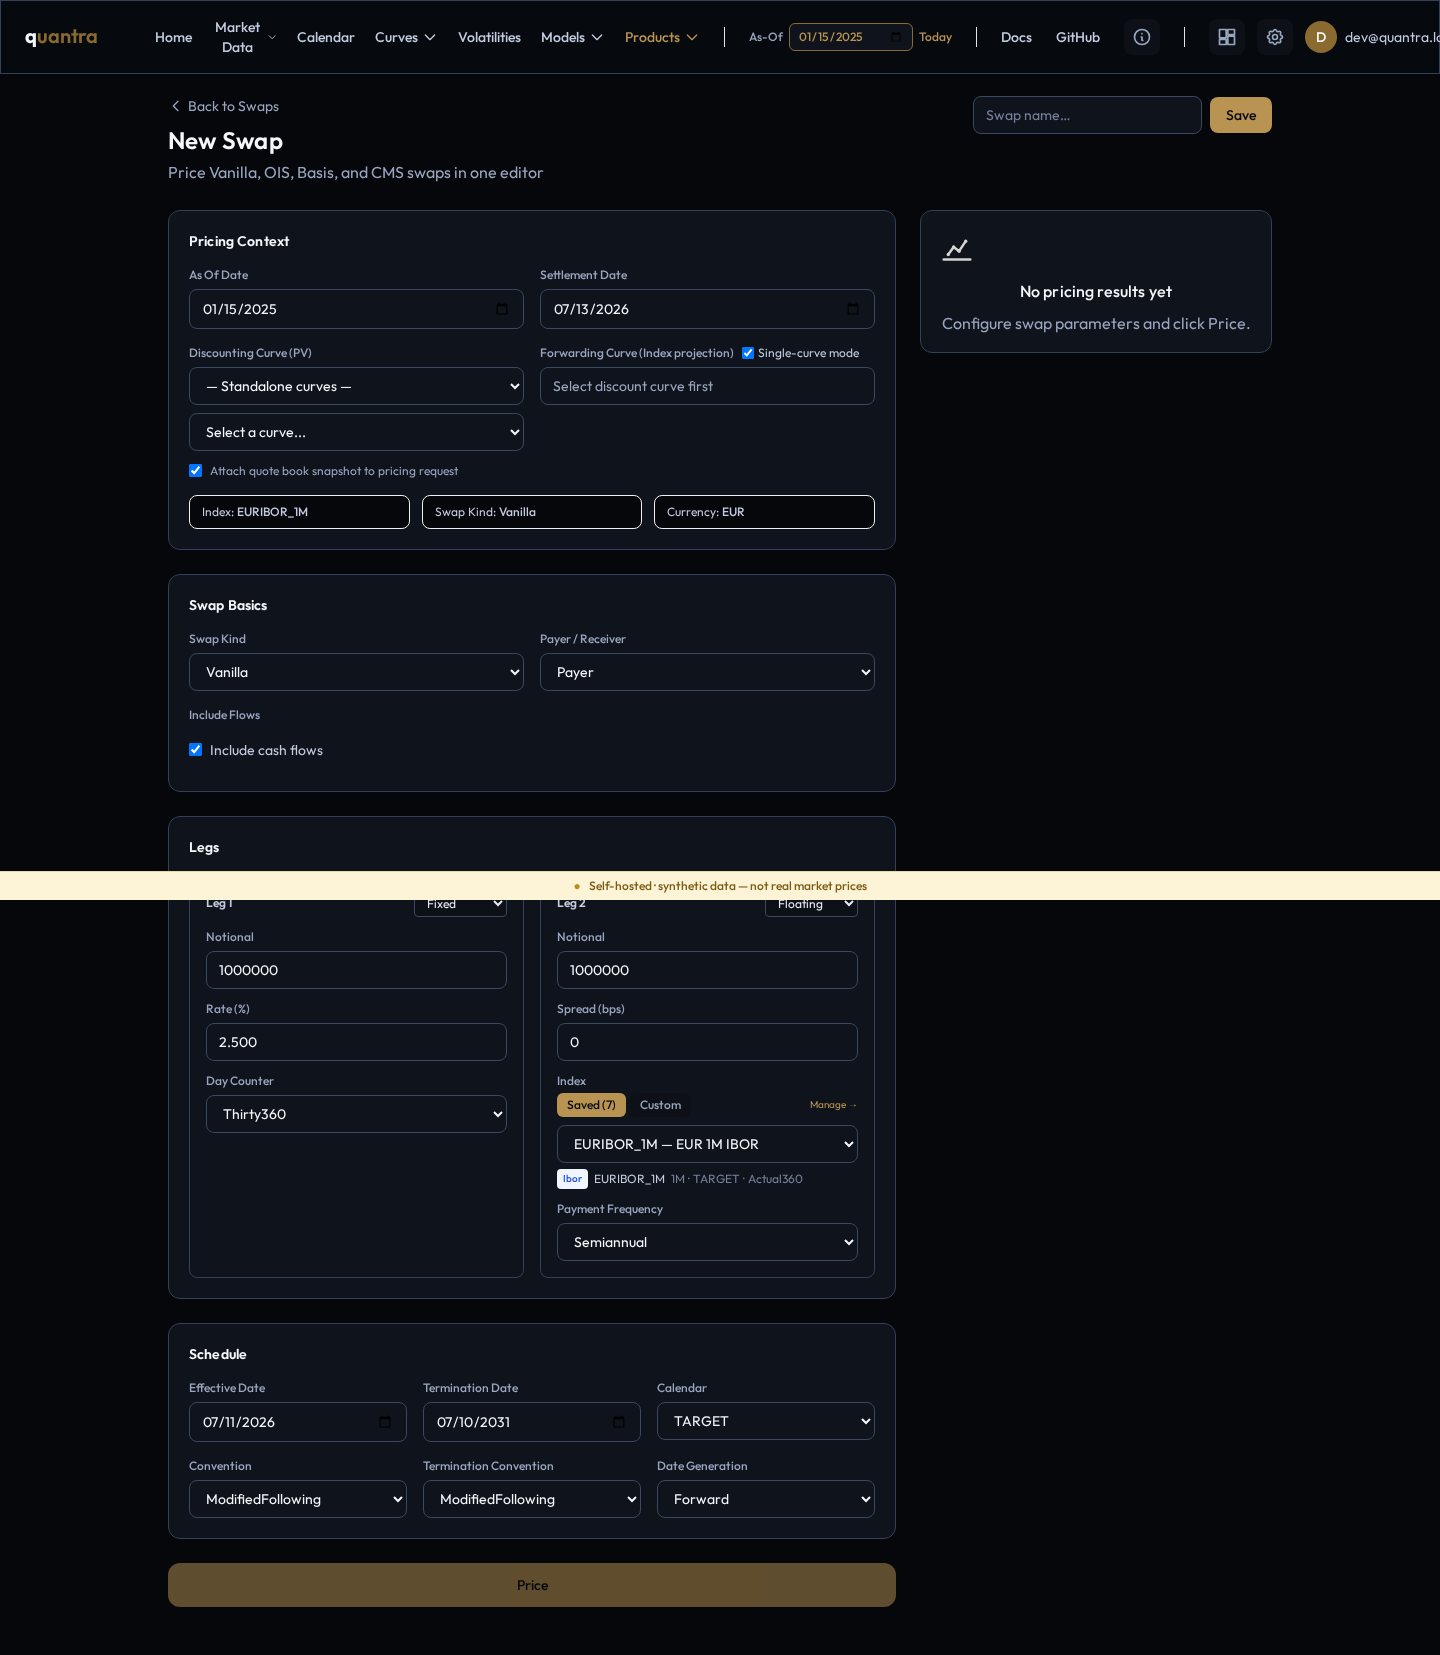Open the Select a curve dropdown
This screenshot has width=1440, height=1655.
coord(356,432)
